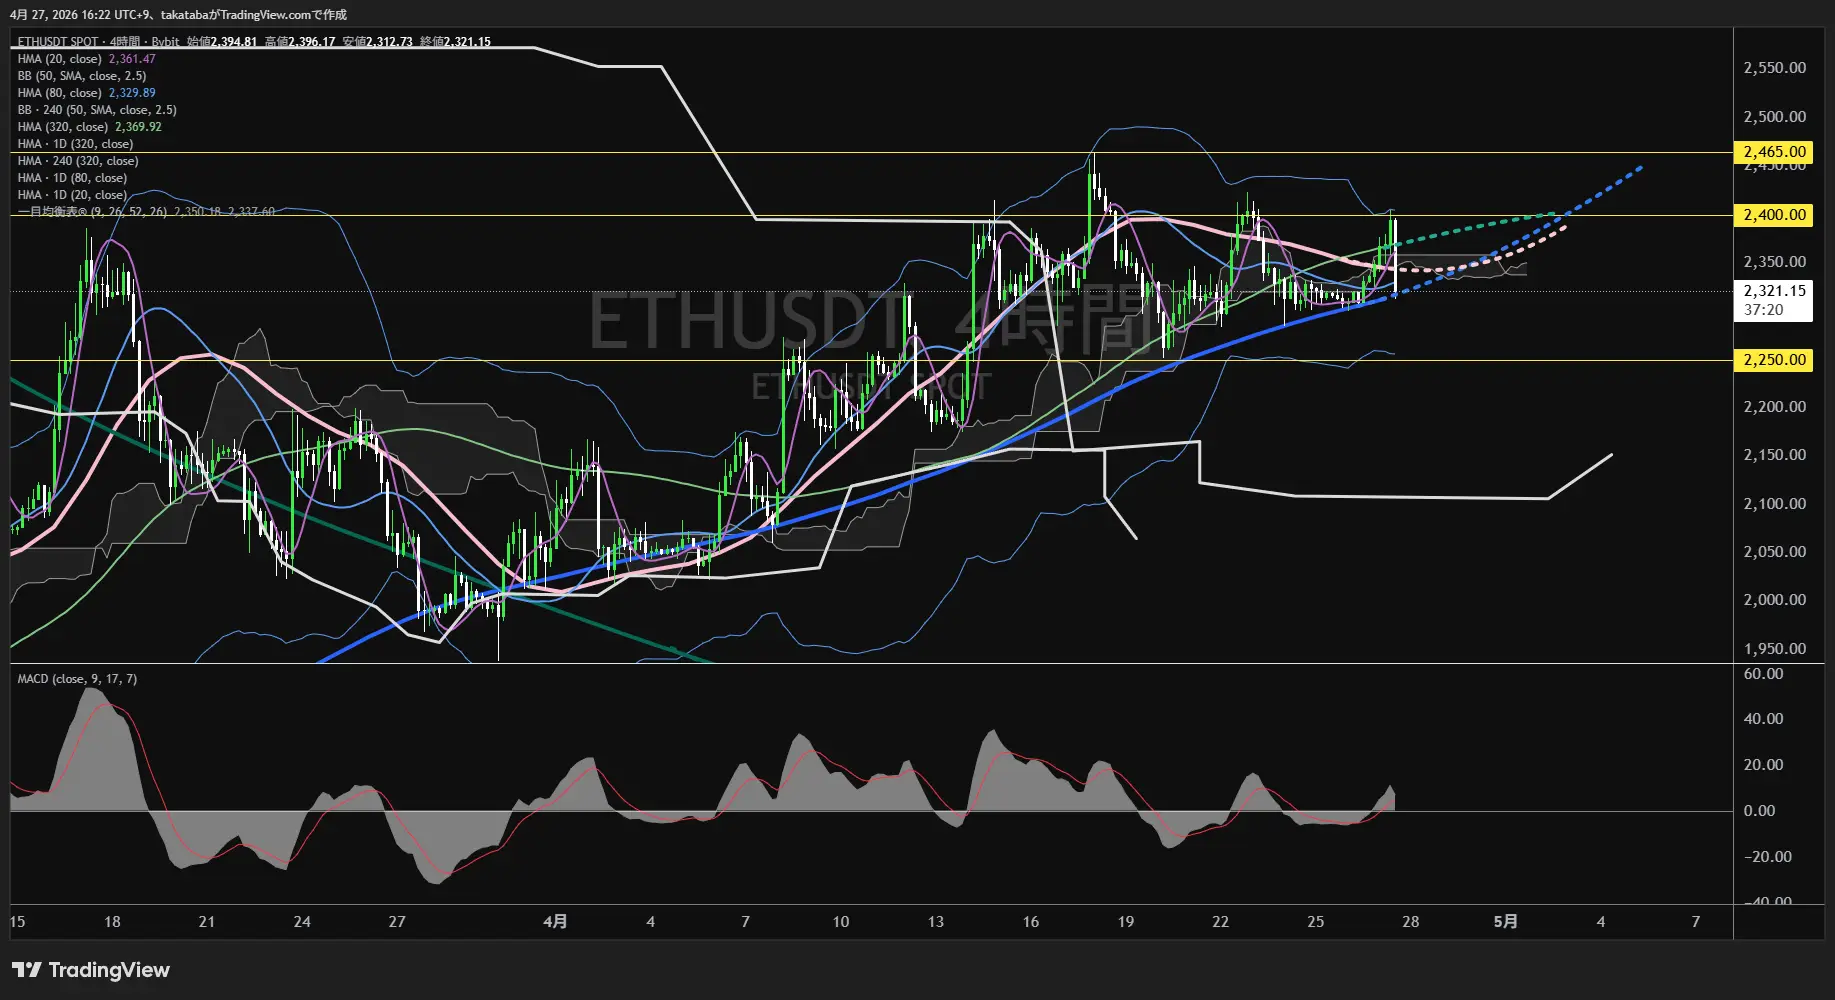The width and height of the screenshot is (1835, 1000).
Task: Click the HMA (80, close) indicator label
Action: point(60,93)
